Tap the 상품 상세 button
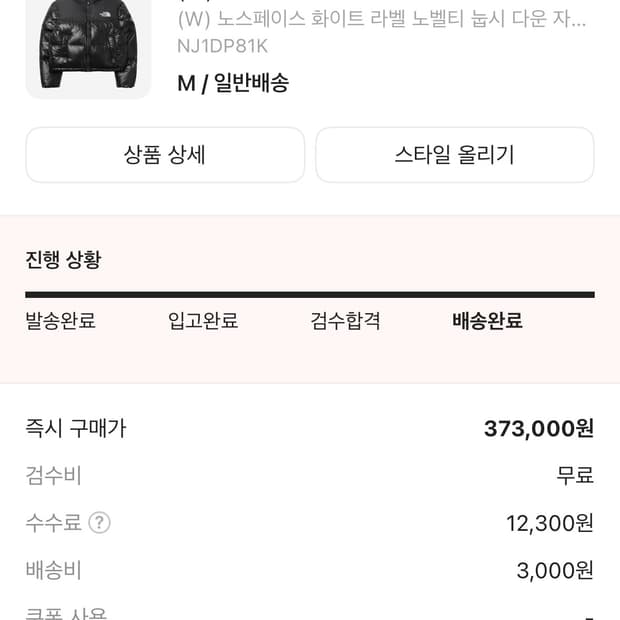Screen dimensions: 620x620 (x=165, y=155)
